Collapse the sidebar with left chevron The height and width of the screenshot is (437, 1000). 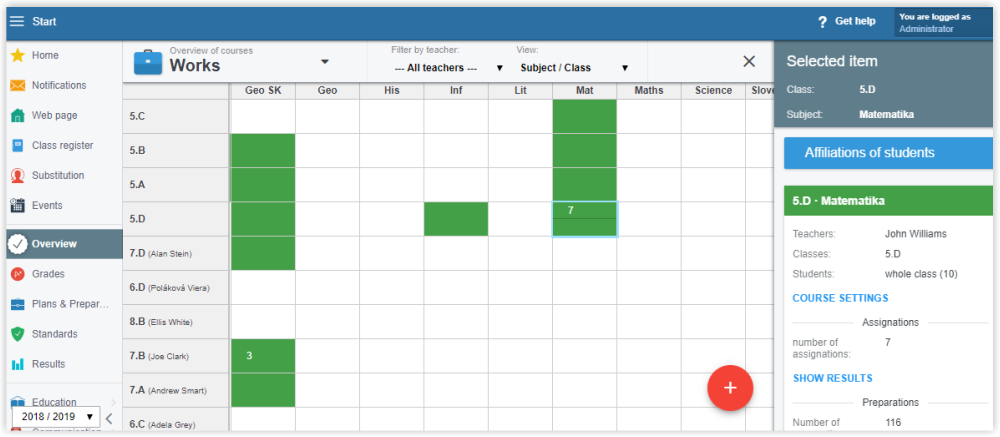click(109, 418)
